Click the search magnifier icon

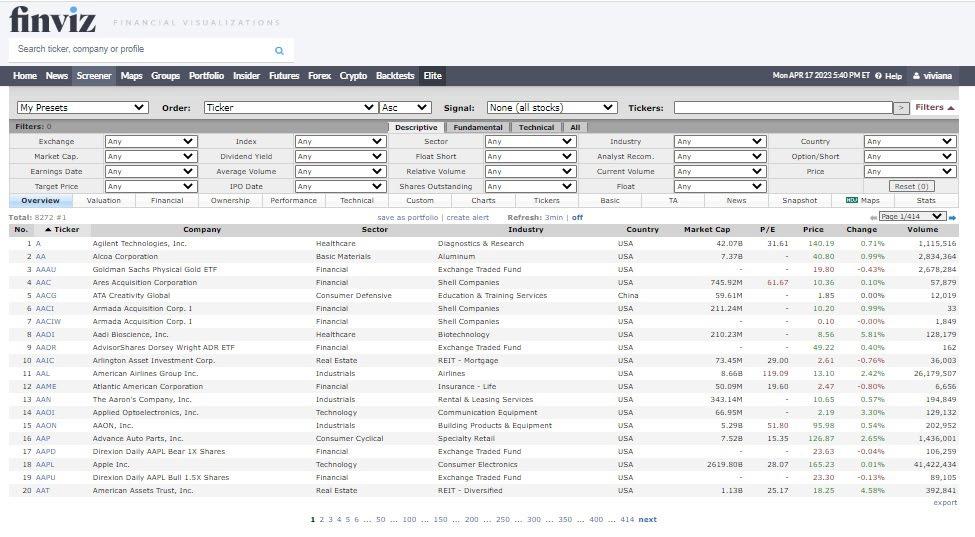pos(279,51)
